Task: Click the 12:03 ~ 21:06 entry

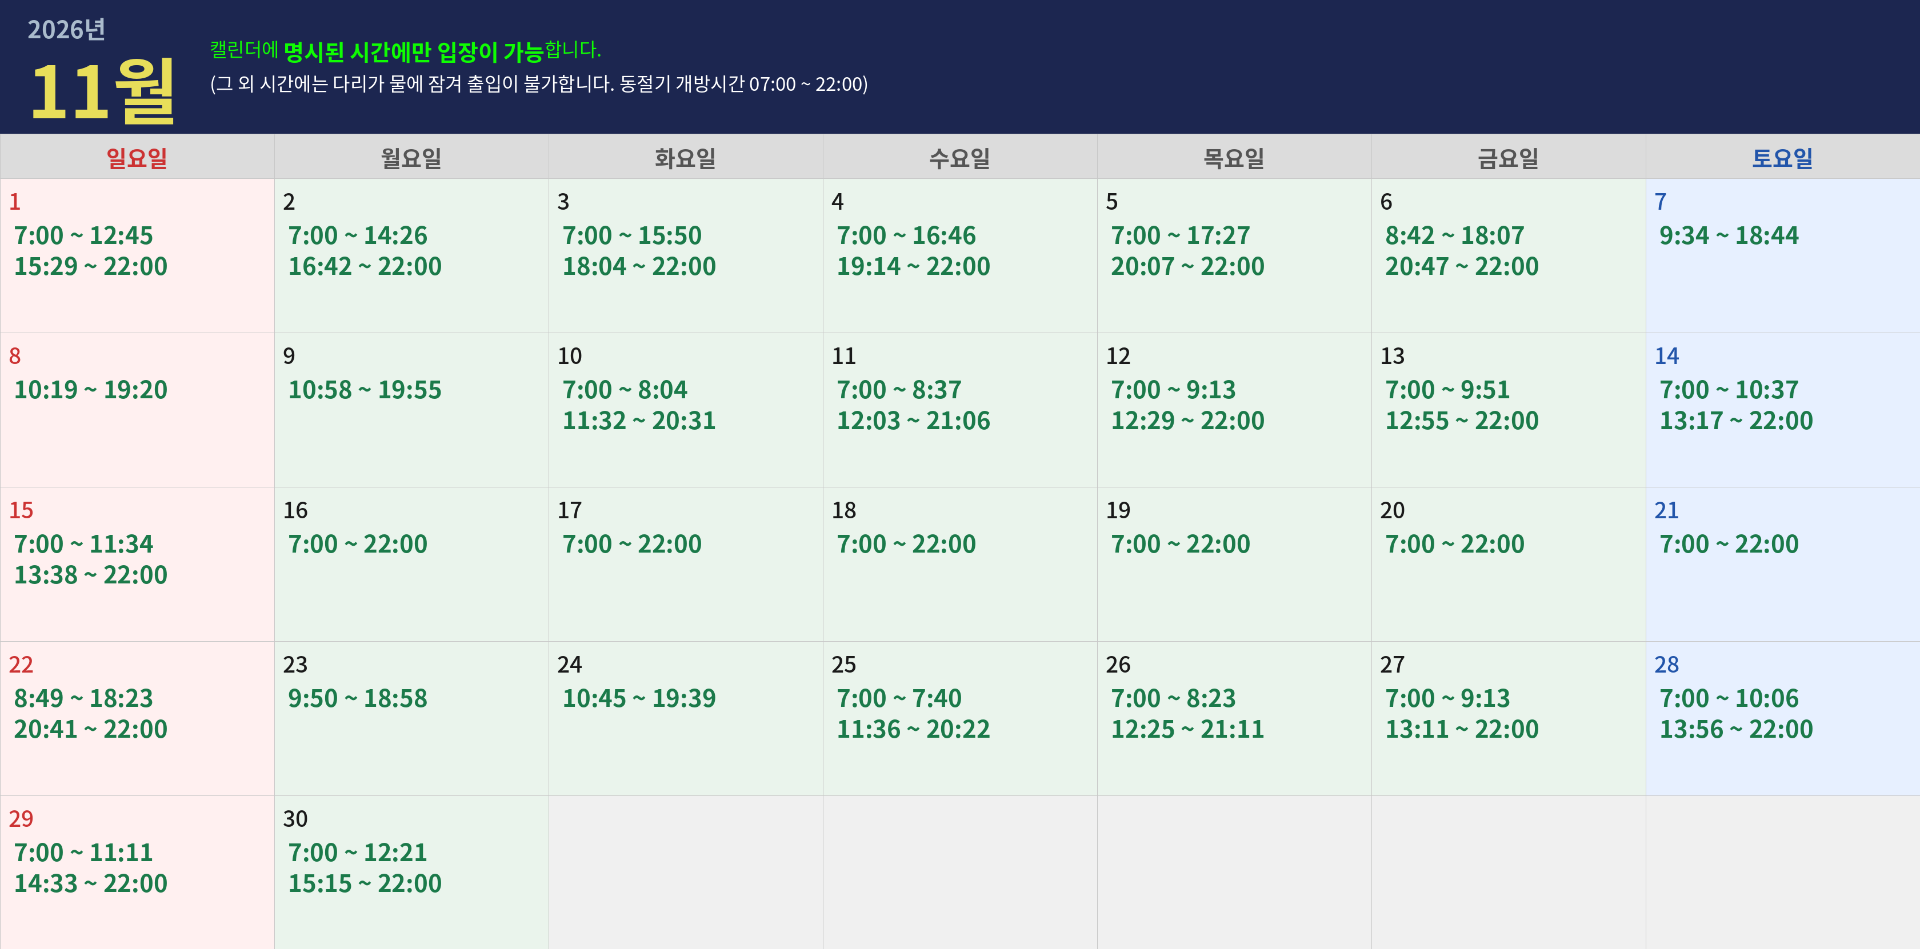Action: click(x=913, y=421)
